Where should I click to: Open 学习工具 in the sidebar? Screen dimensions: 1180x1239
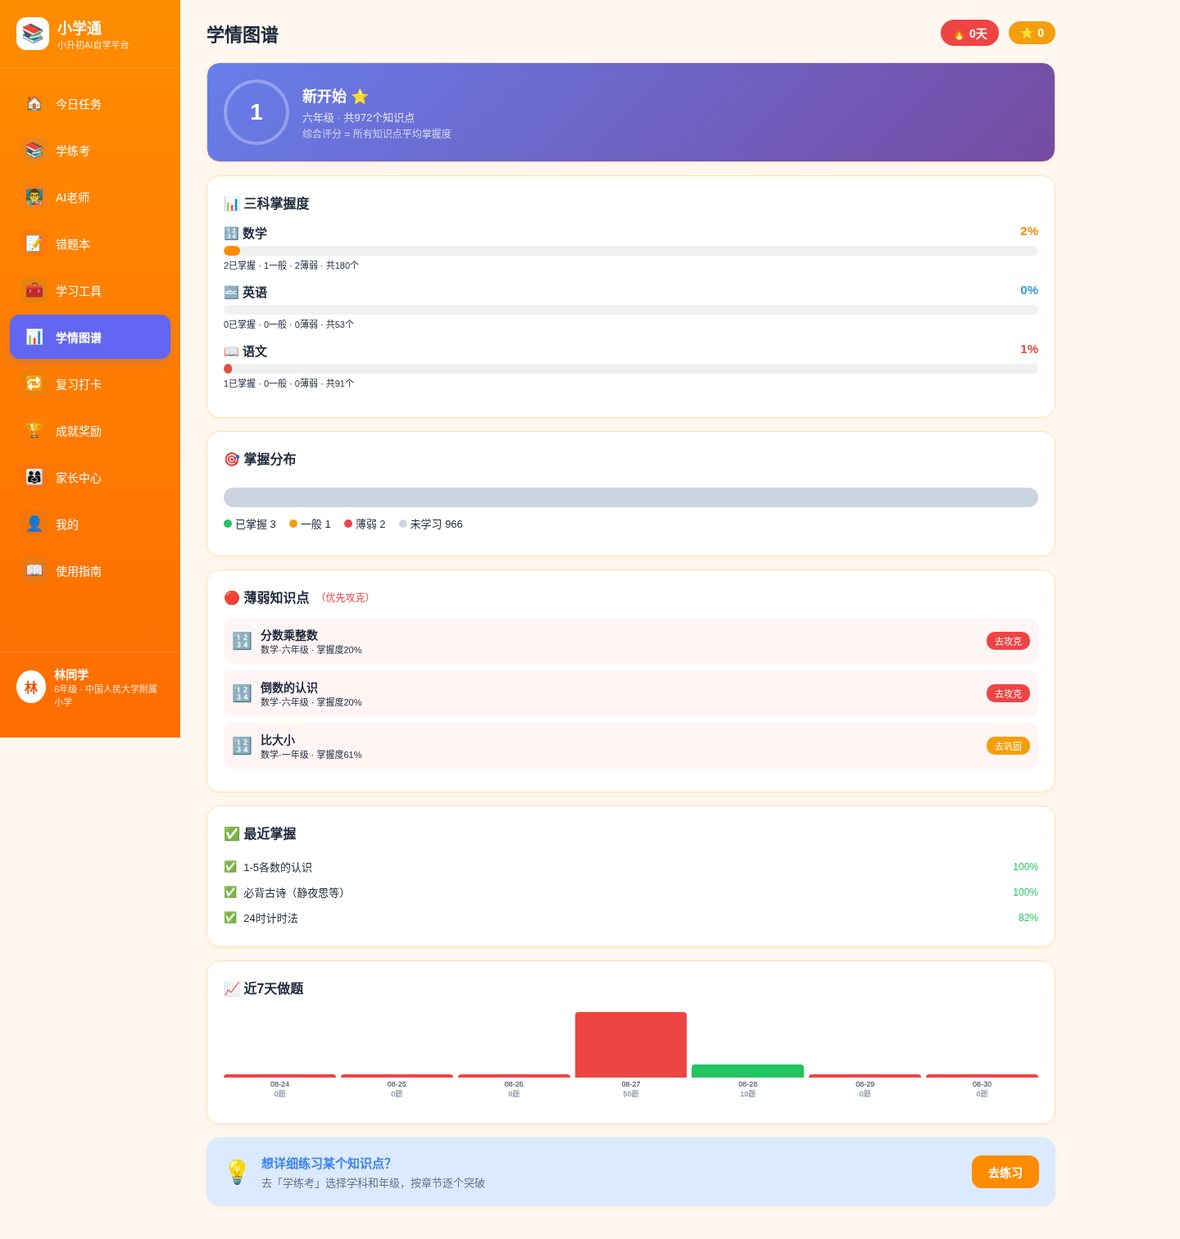click(90, 291)
